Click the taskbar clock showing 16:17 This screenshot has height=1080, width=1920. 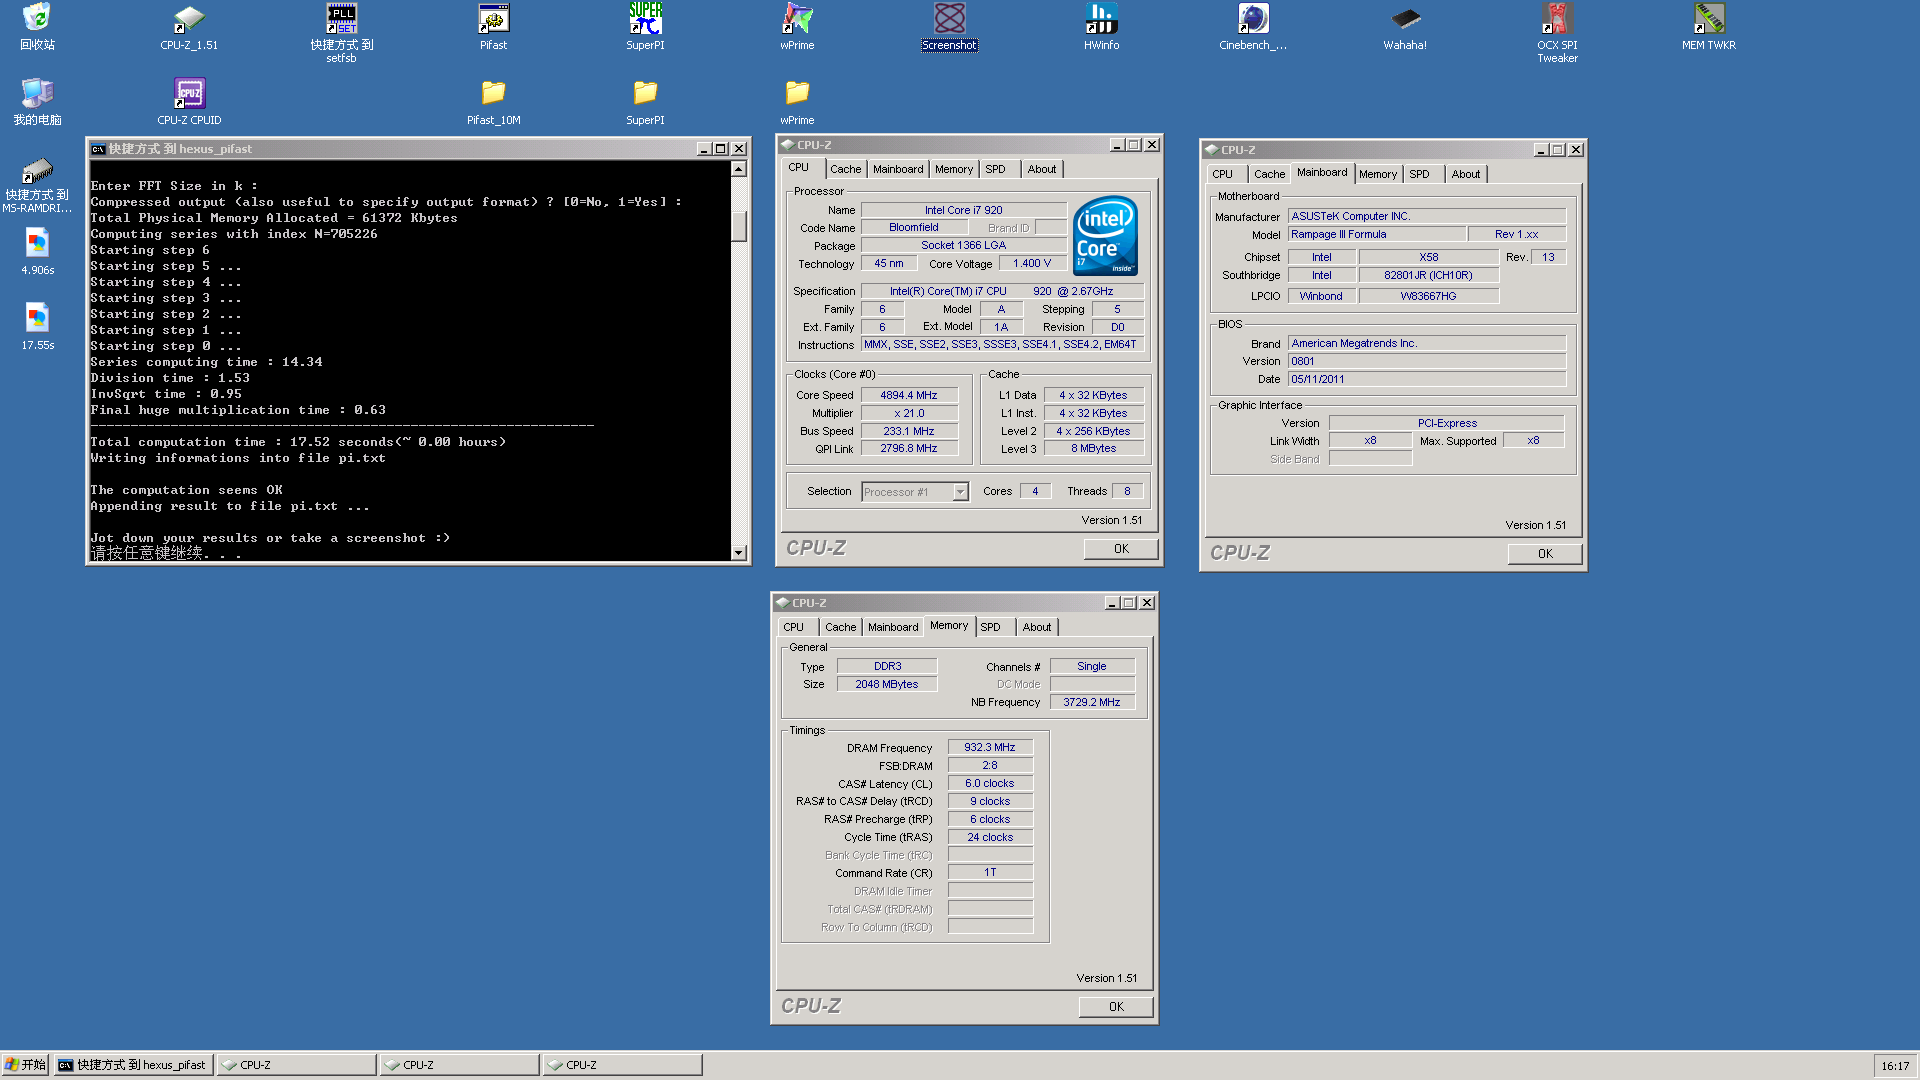tap(1895, 1066)
